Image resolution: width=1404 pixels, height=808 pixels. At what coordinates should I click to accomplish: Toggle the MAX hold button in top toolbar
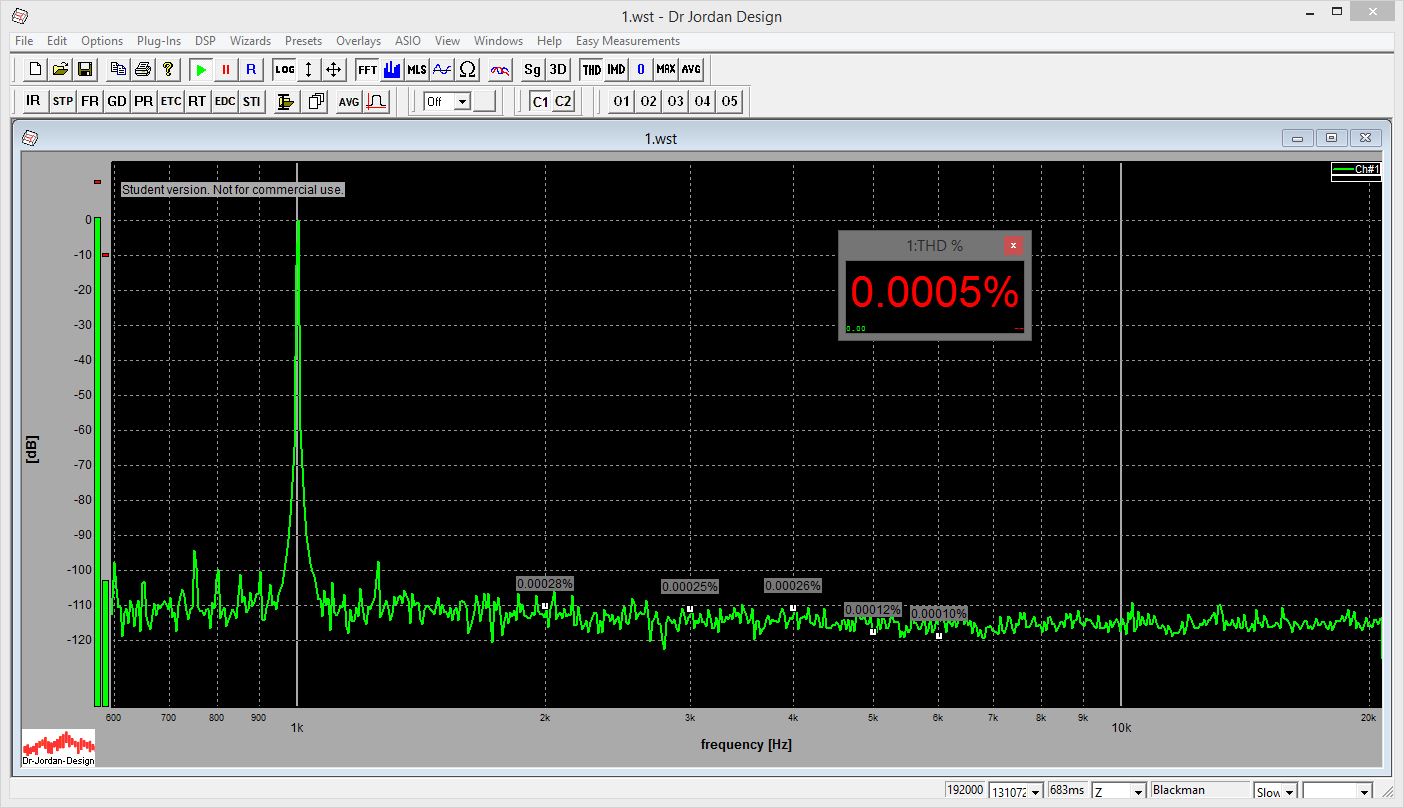click(666, 69)
